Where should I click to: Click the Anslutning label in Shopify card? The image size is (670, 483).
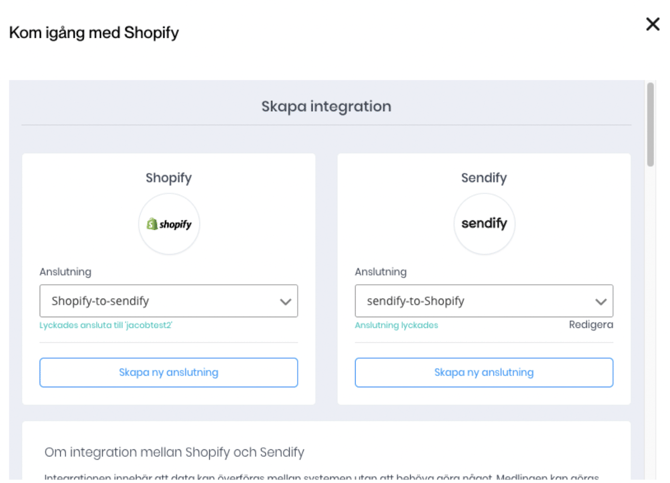coord(65,272)
